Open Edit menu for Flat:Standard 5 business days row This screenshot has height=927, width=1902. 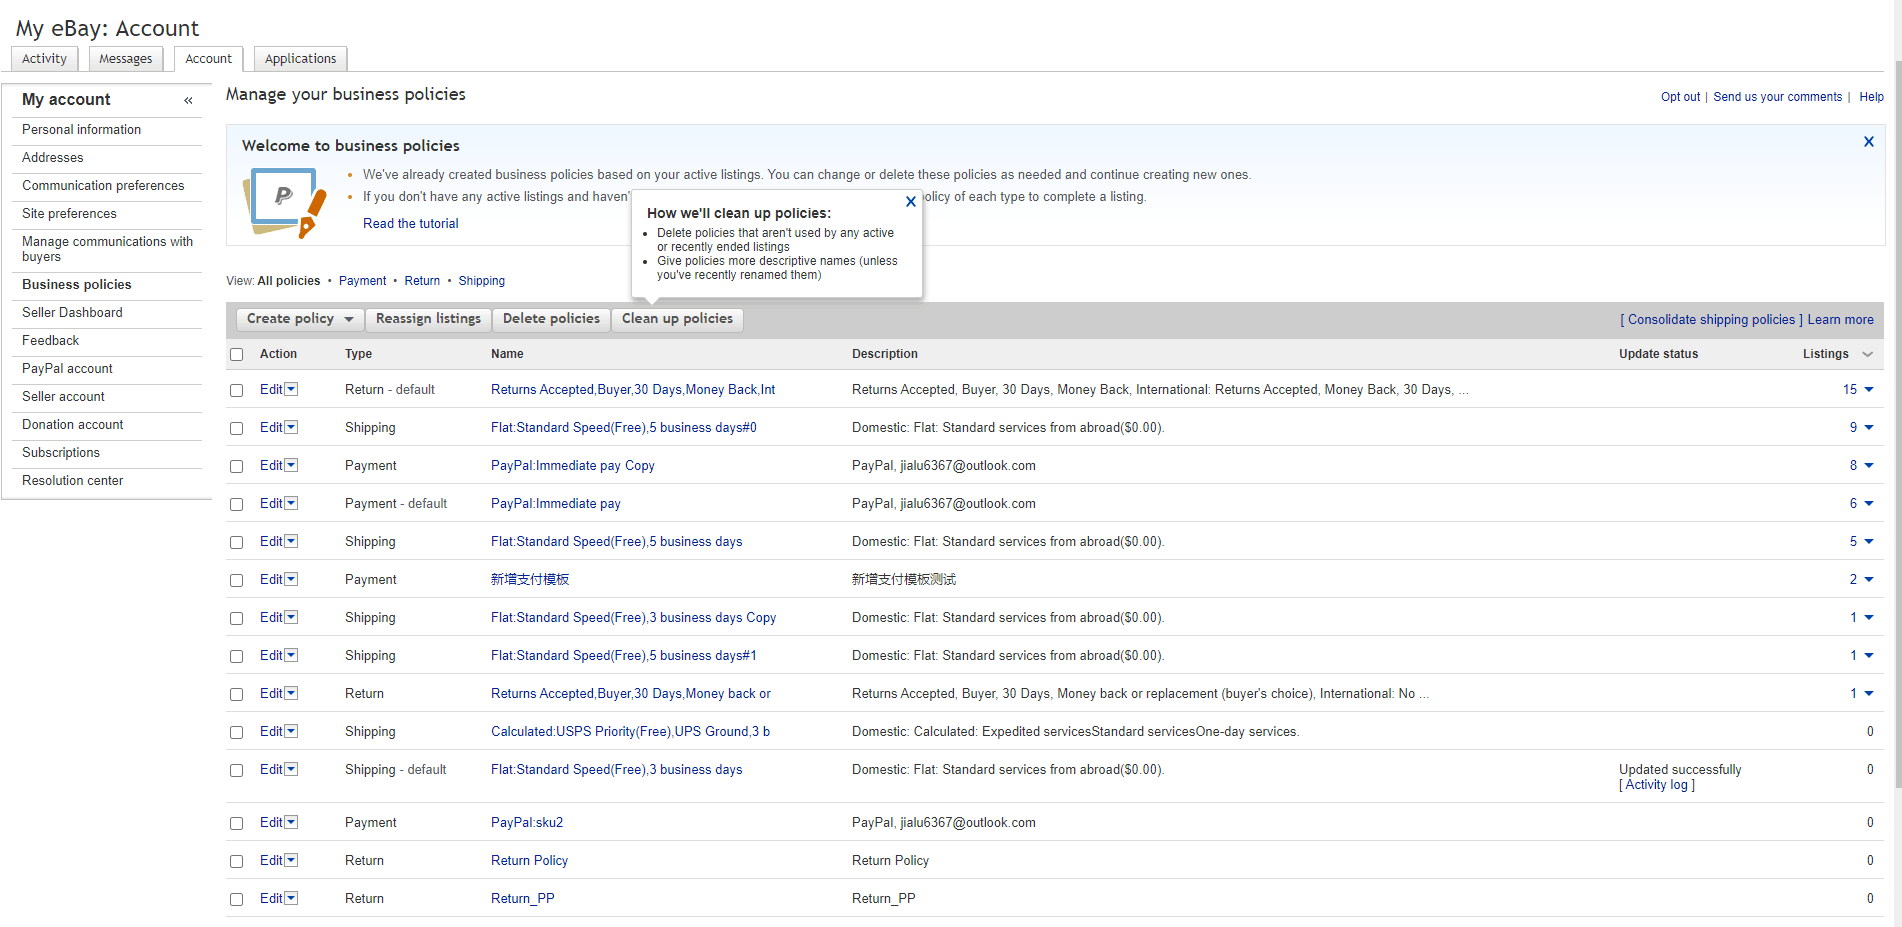[x=291, y=541]
